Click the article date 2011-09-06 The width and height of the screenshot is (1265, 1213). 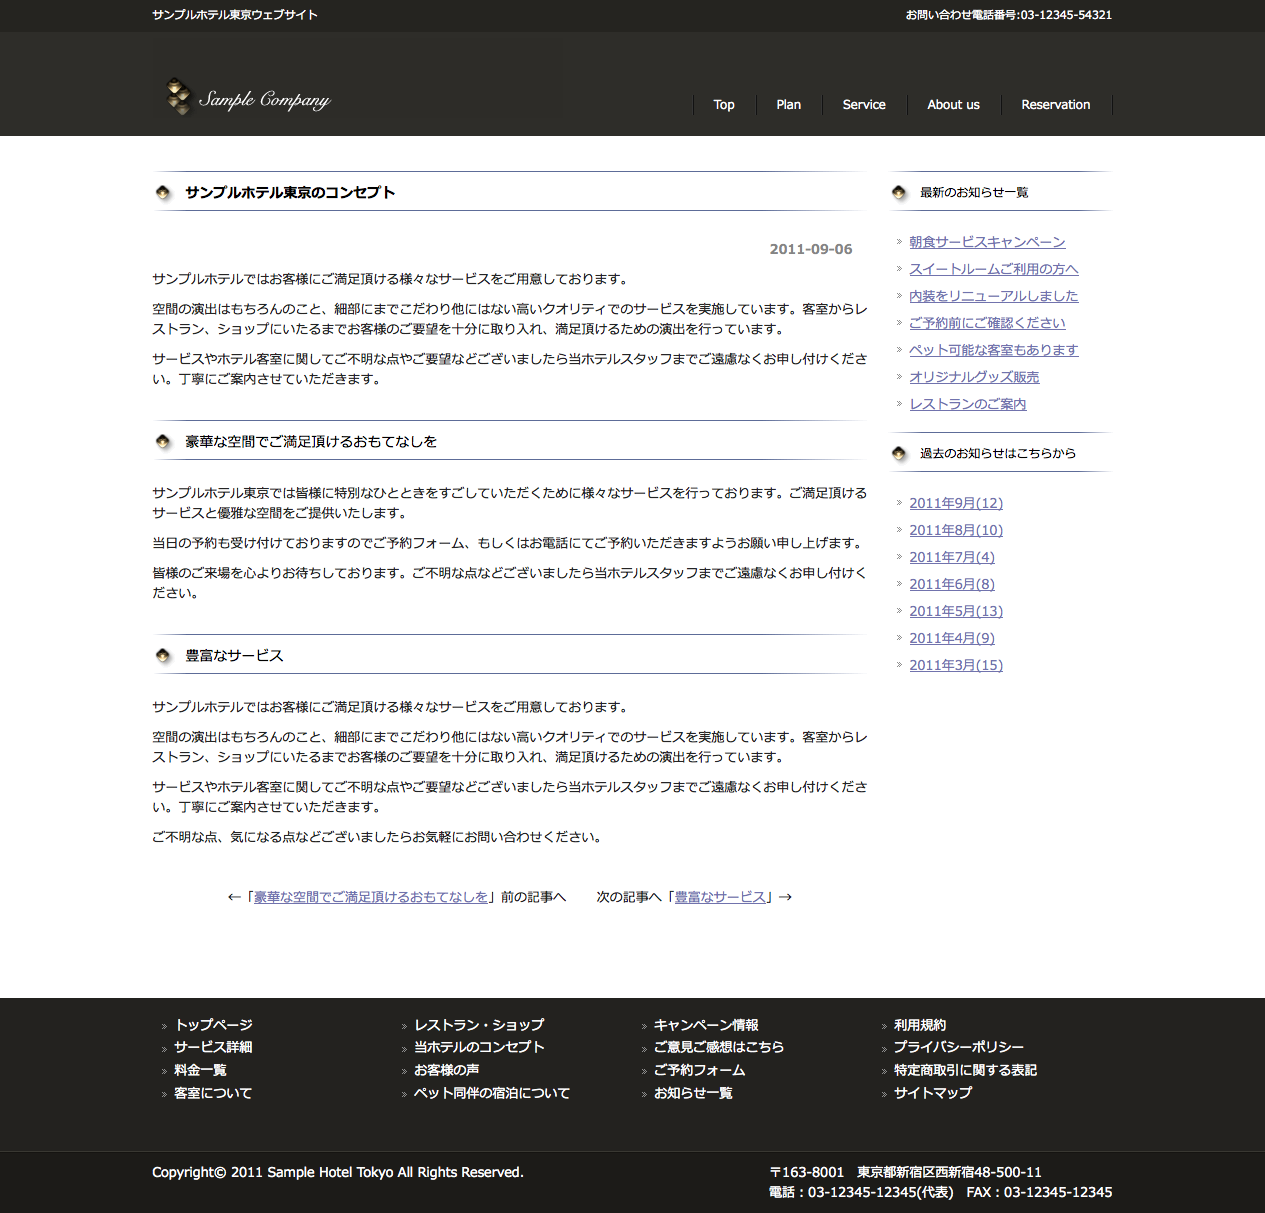(811, 249)
